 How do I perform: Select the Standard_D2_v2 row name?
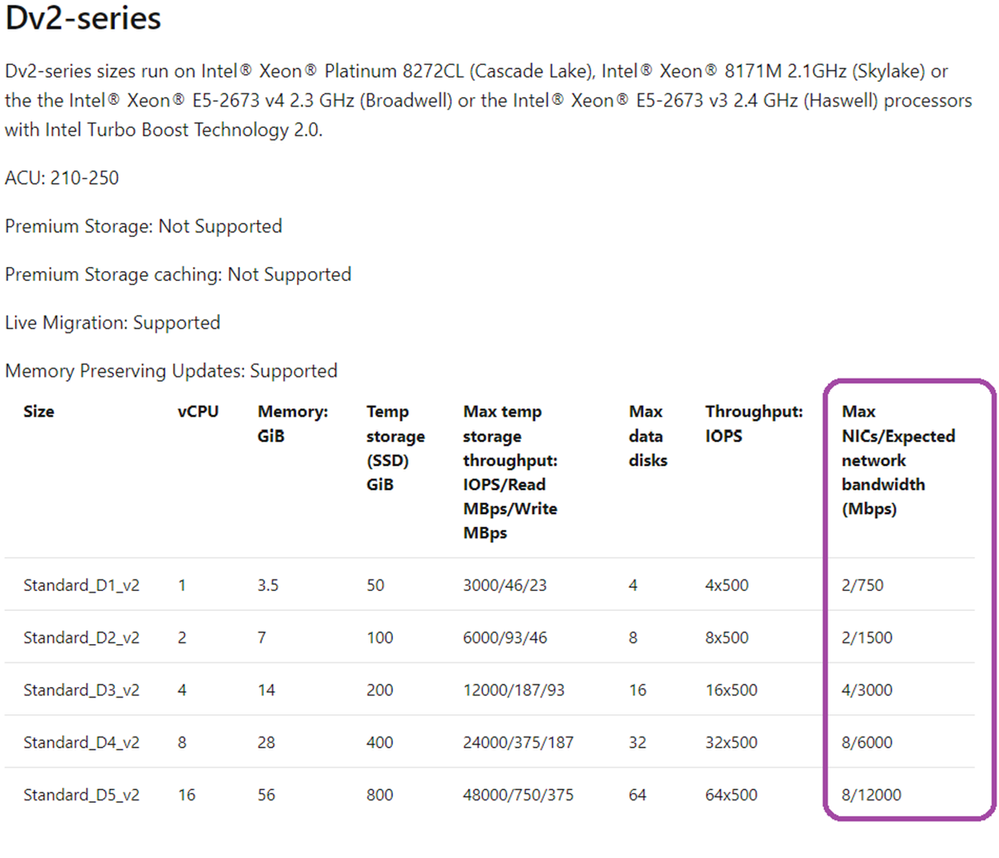point(81,637)
